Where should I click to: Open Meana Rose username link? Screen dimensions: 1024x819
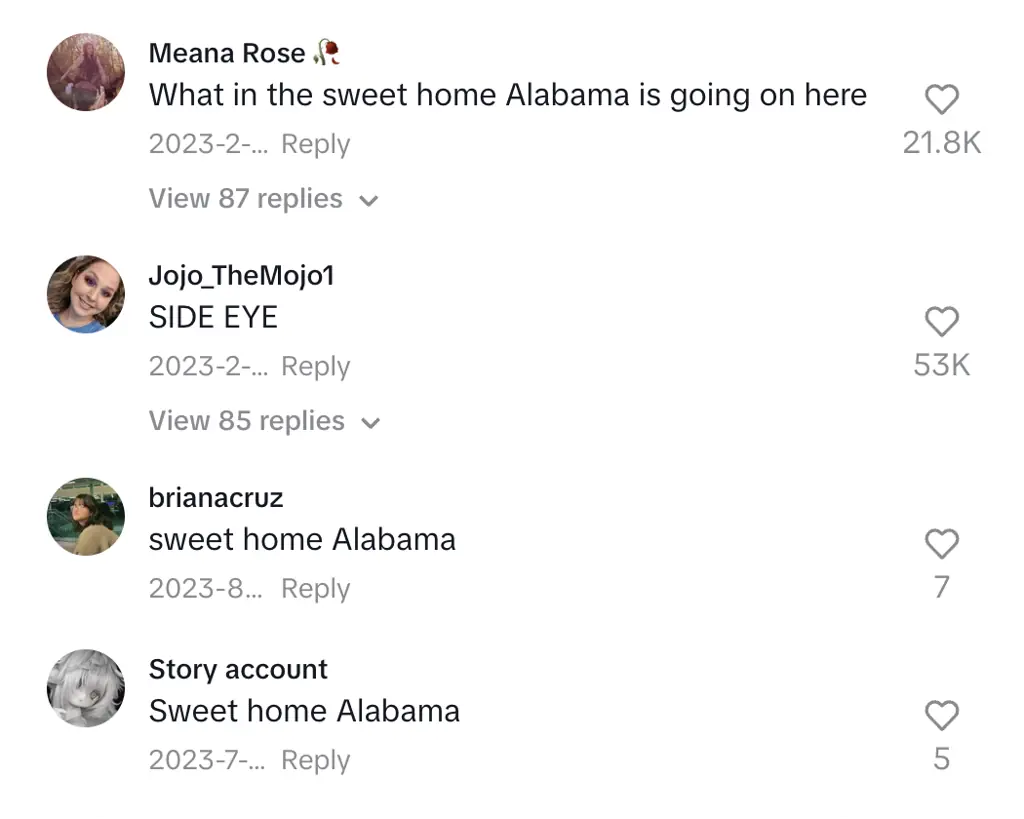pos(227,53)
